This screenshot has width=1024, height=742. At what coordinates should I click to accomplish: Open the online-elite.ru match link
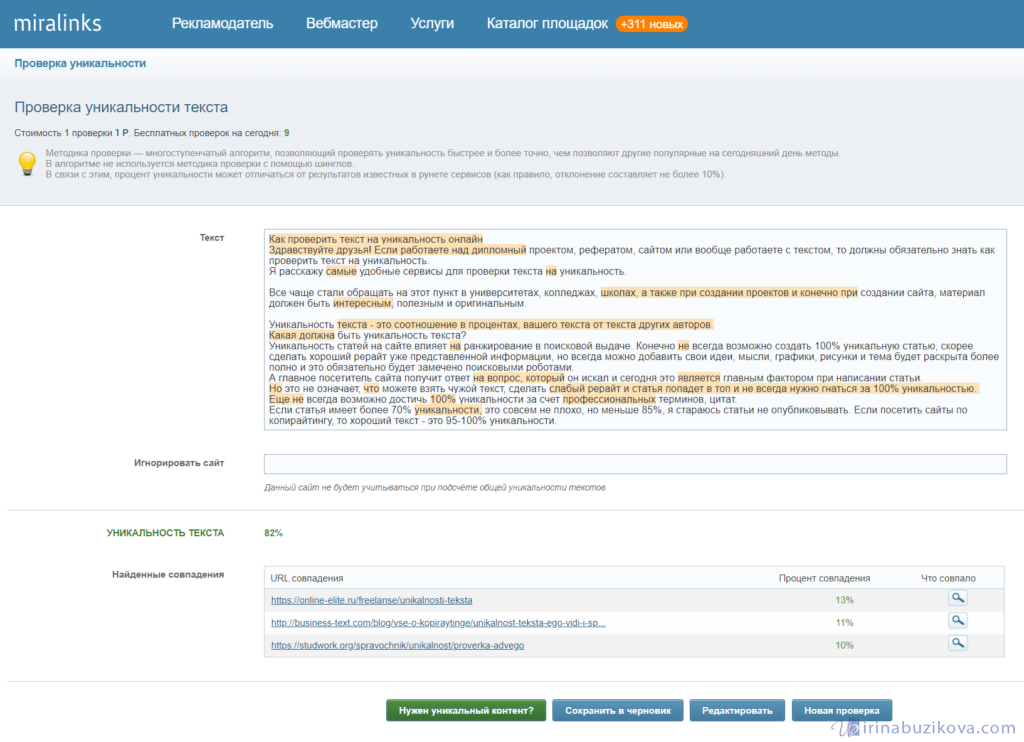371,600
